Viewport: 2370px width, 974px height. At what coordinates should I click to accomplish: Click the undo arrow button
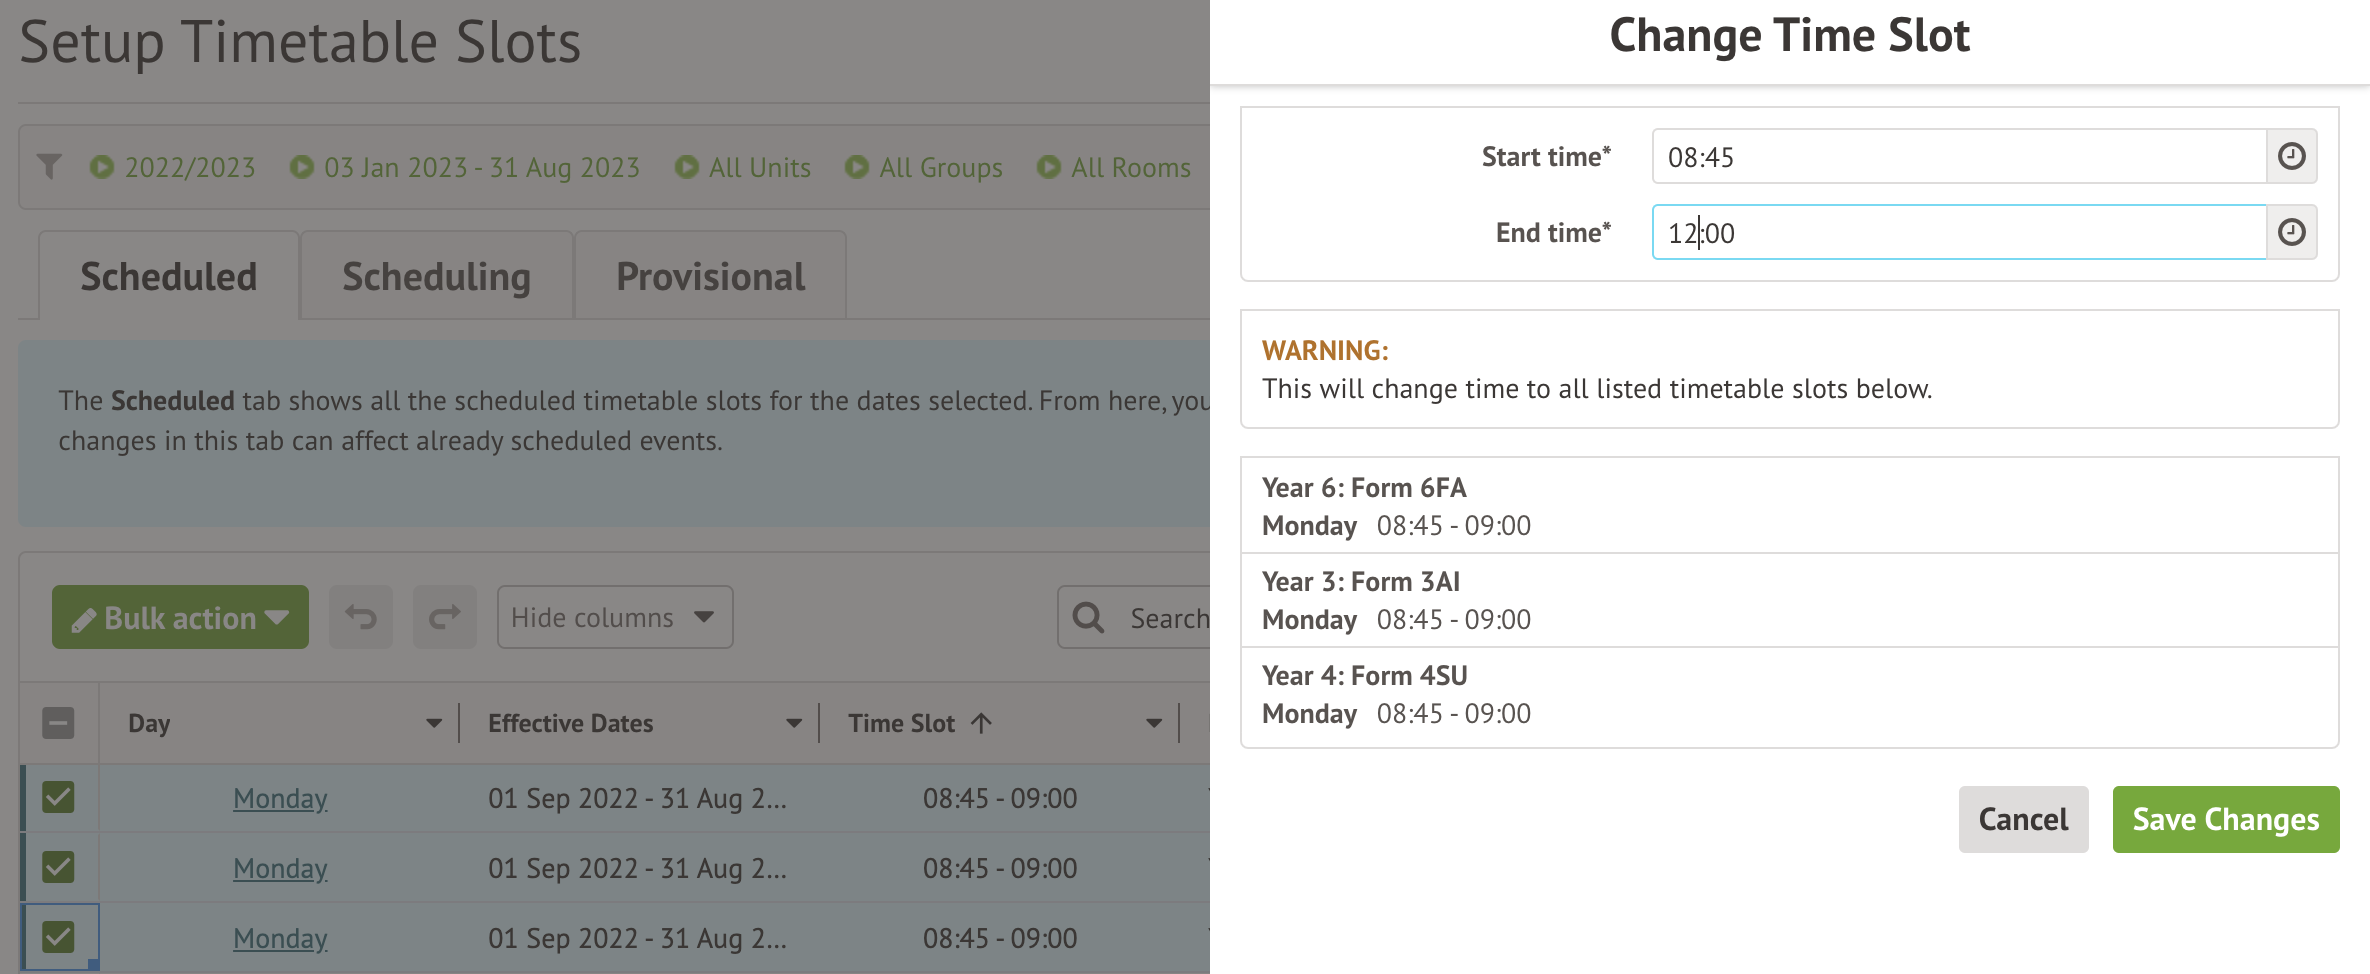point(361,617)
